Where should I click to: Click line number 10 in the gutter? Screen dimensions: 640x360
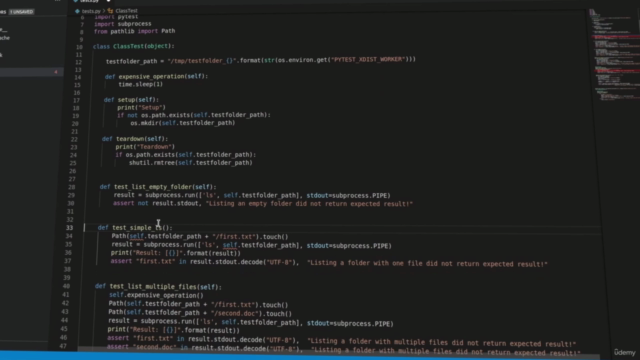pos(79,47)
